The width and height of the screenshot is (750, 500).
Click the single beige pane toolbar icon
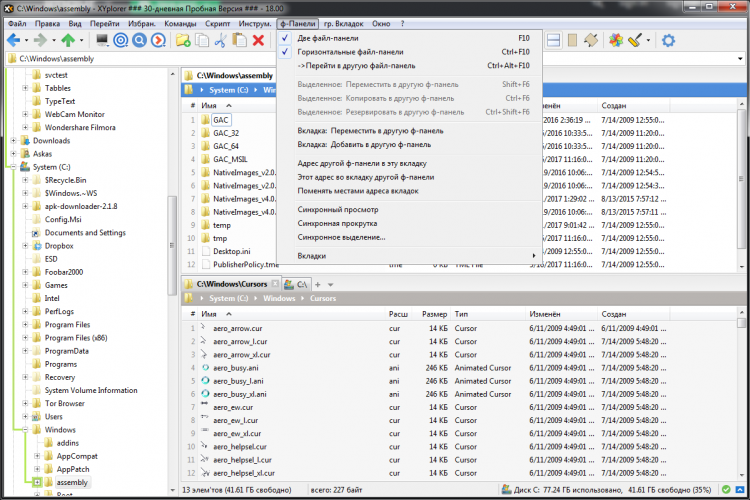coord(572,41)
